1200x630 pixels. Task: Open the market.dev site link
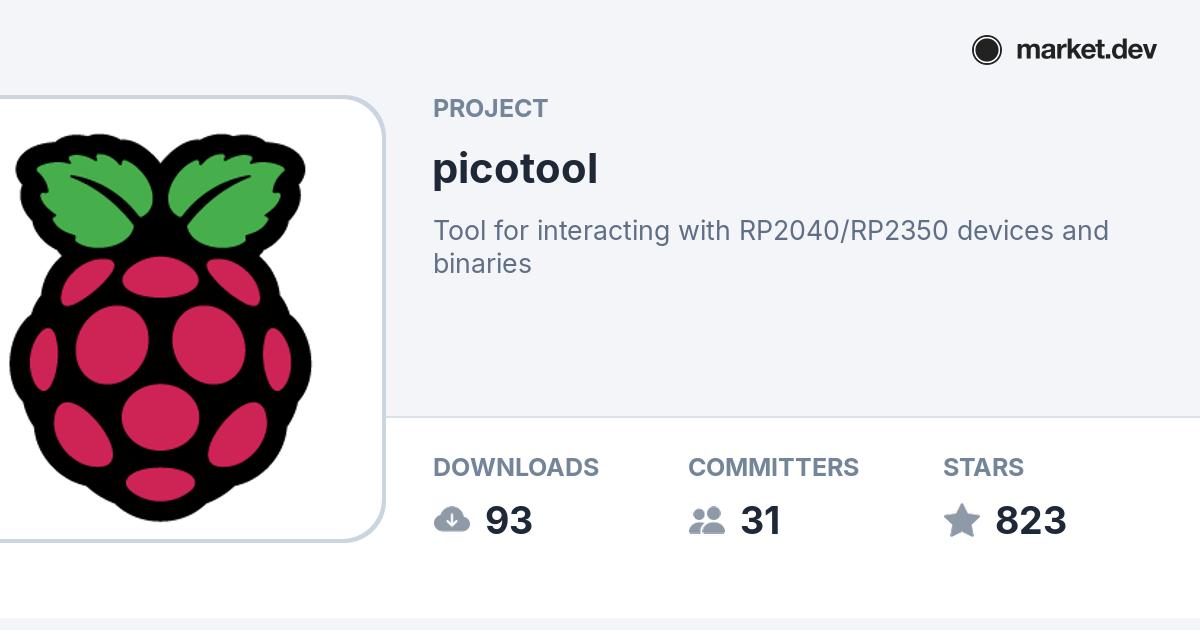1086,50
